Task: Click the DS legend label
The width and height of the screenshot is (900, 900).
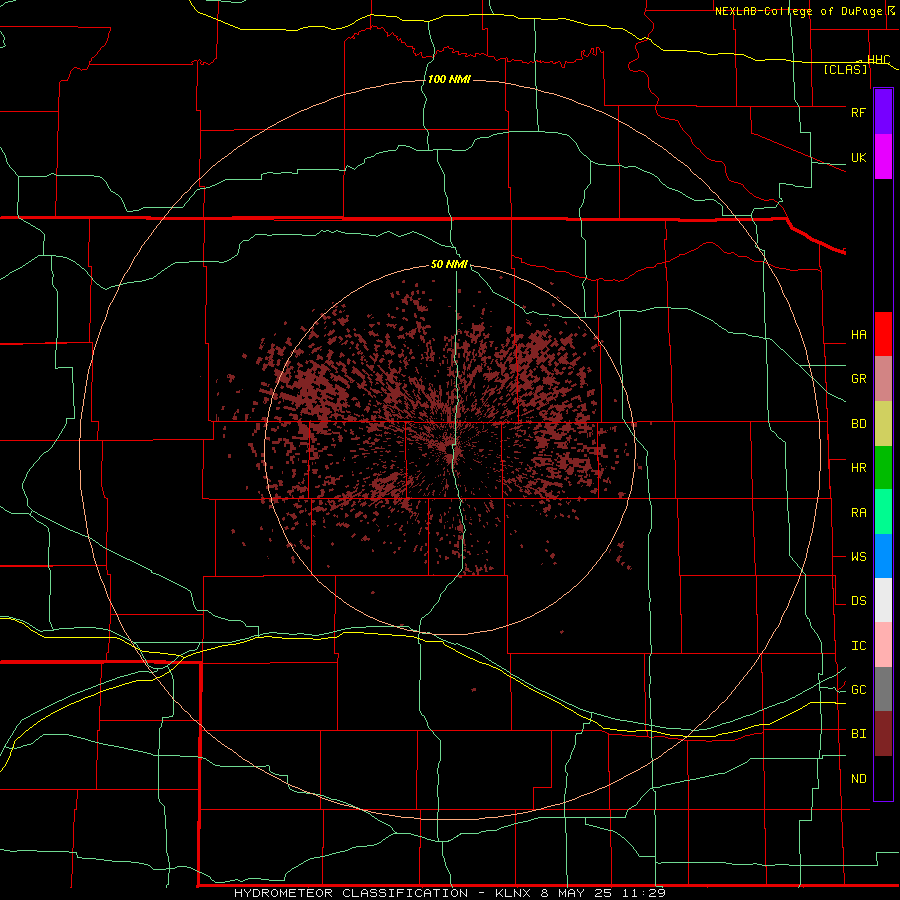Action: pos(858,600)
